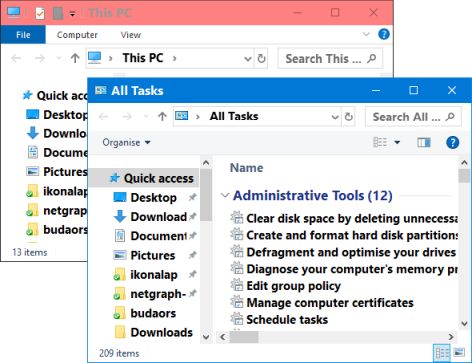
Task: Select the netgraph- folder in All Tasks
Action: tap(149, 294)
